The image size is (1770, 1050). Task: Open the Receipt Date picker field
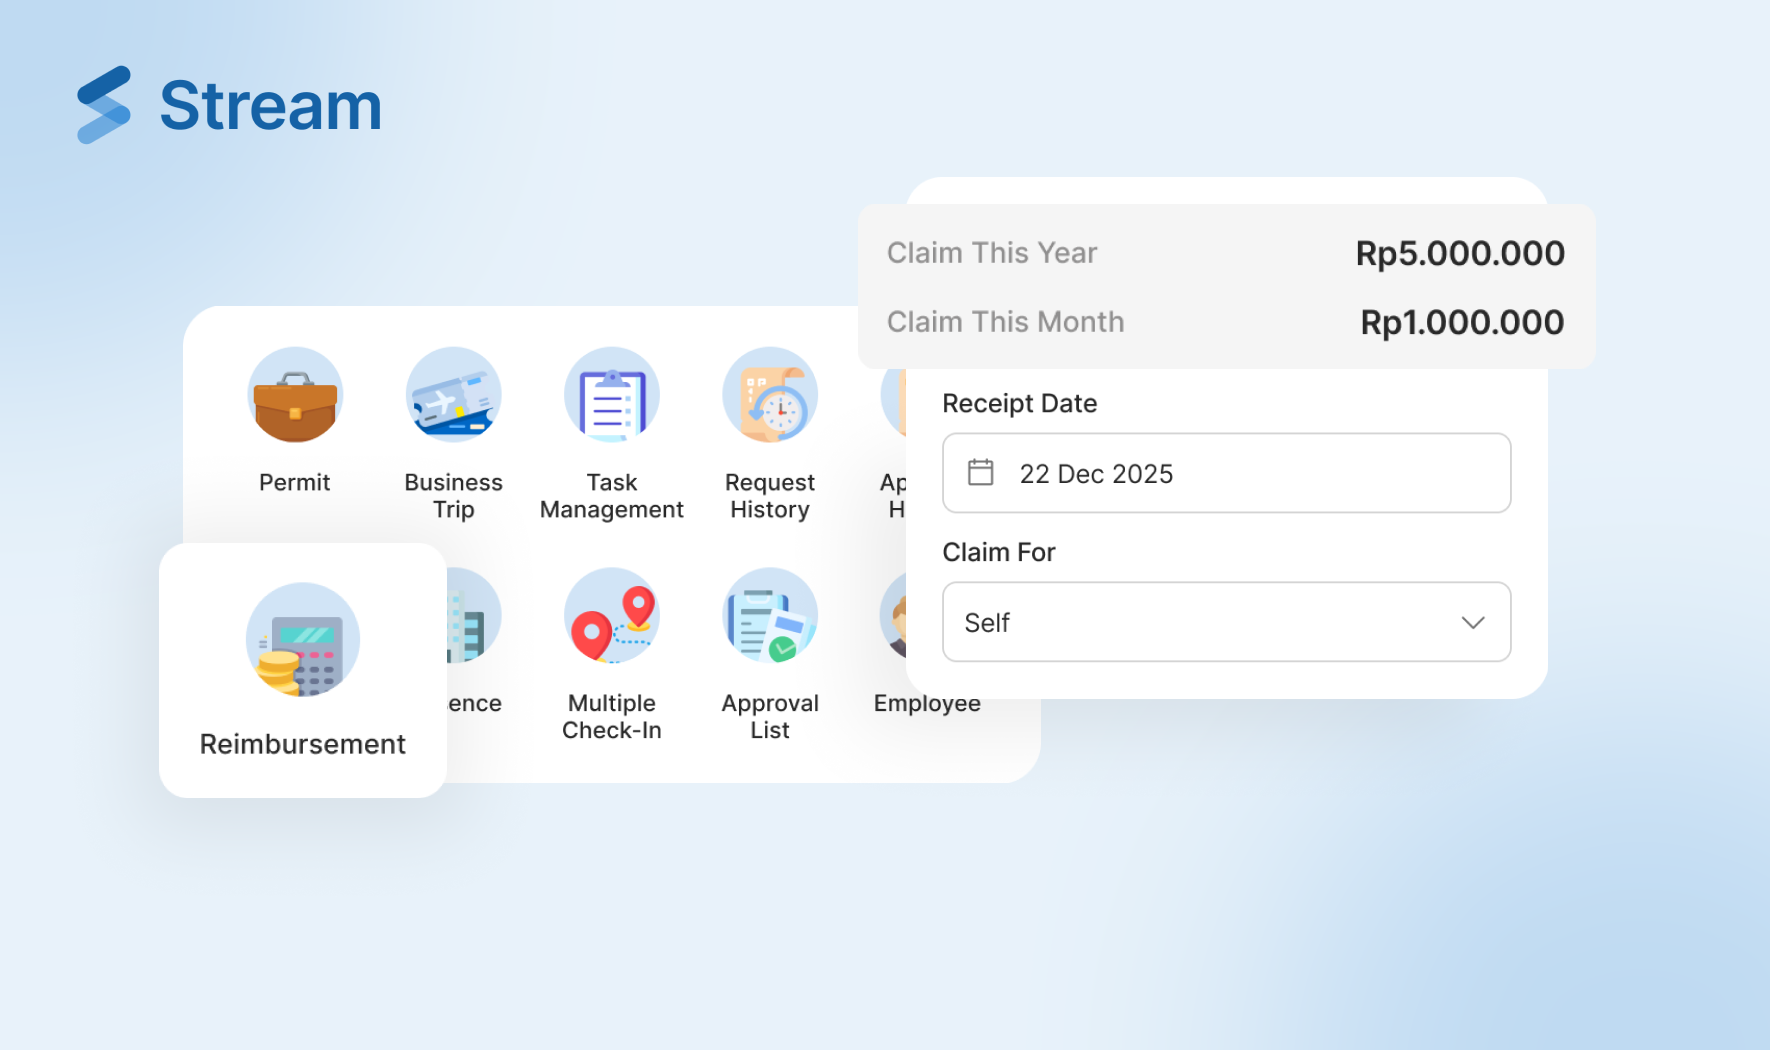click(x=1226, y=473)
